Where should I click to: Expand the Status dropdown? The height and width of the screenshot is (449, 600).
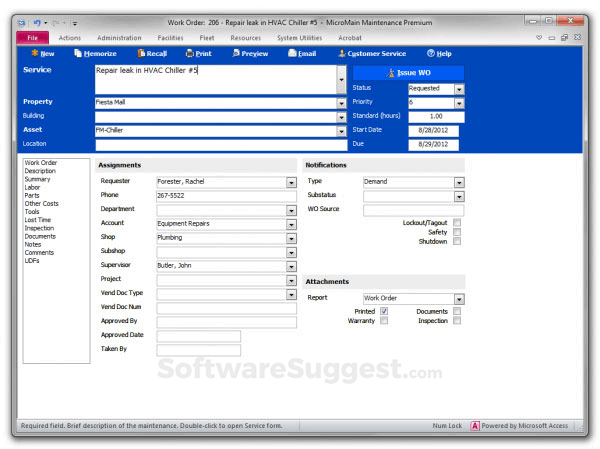click(459, 89)
